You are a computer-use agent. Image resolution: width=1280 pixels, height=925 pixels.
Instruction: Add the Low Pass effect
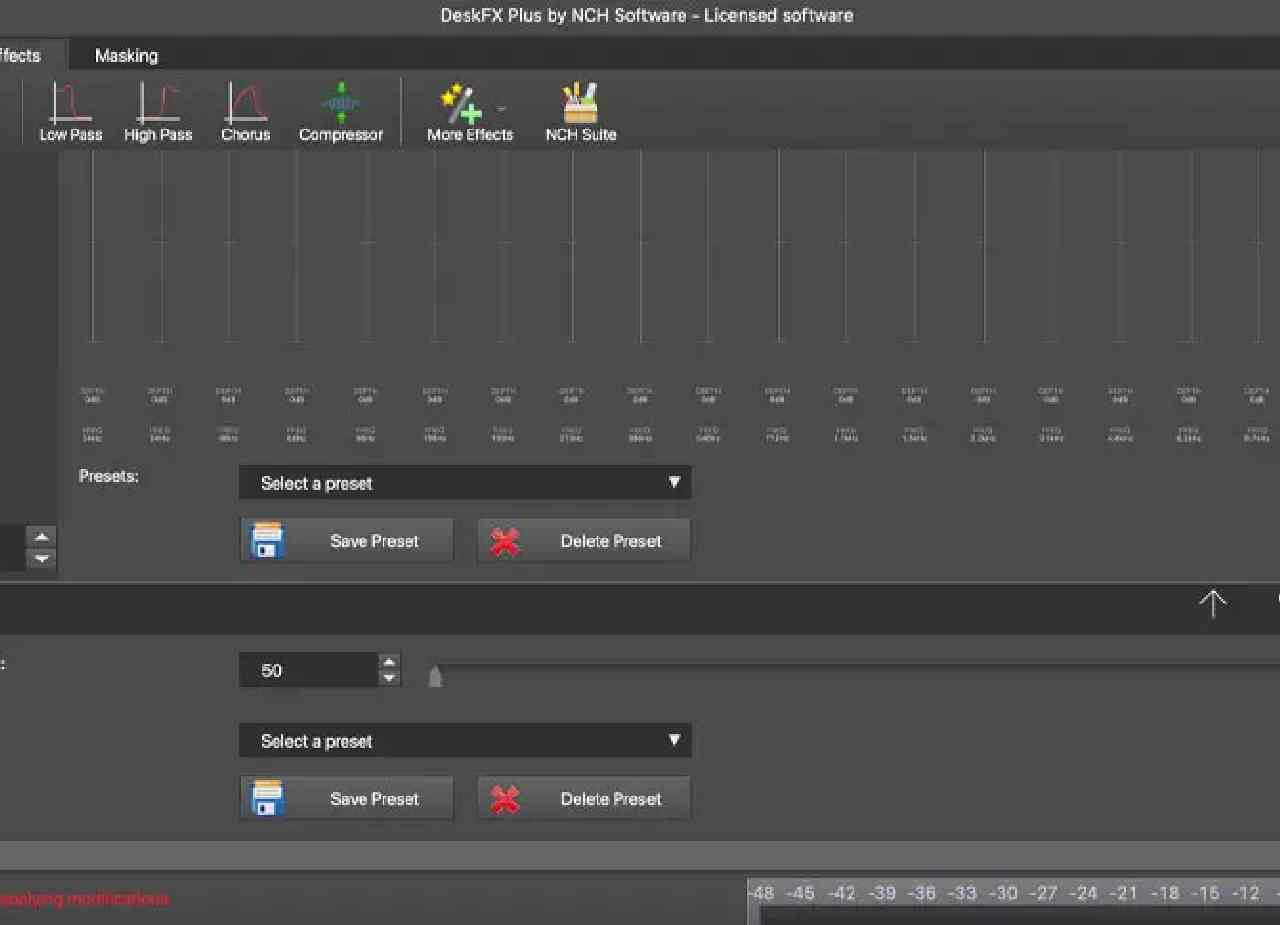coord(71,112)
